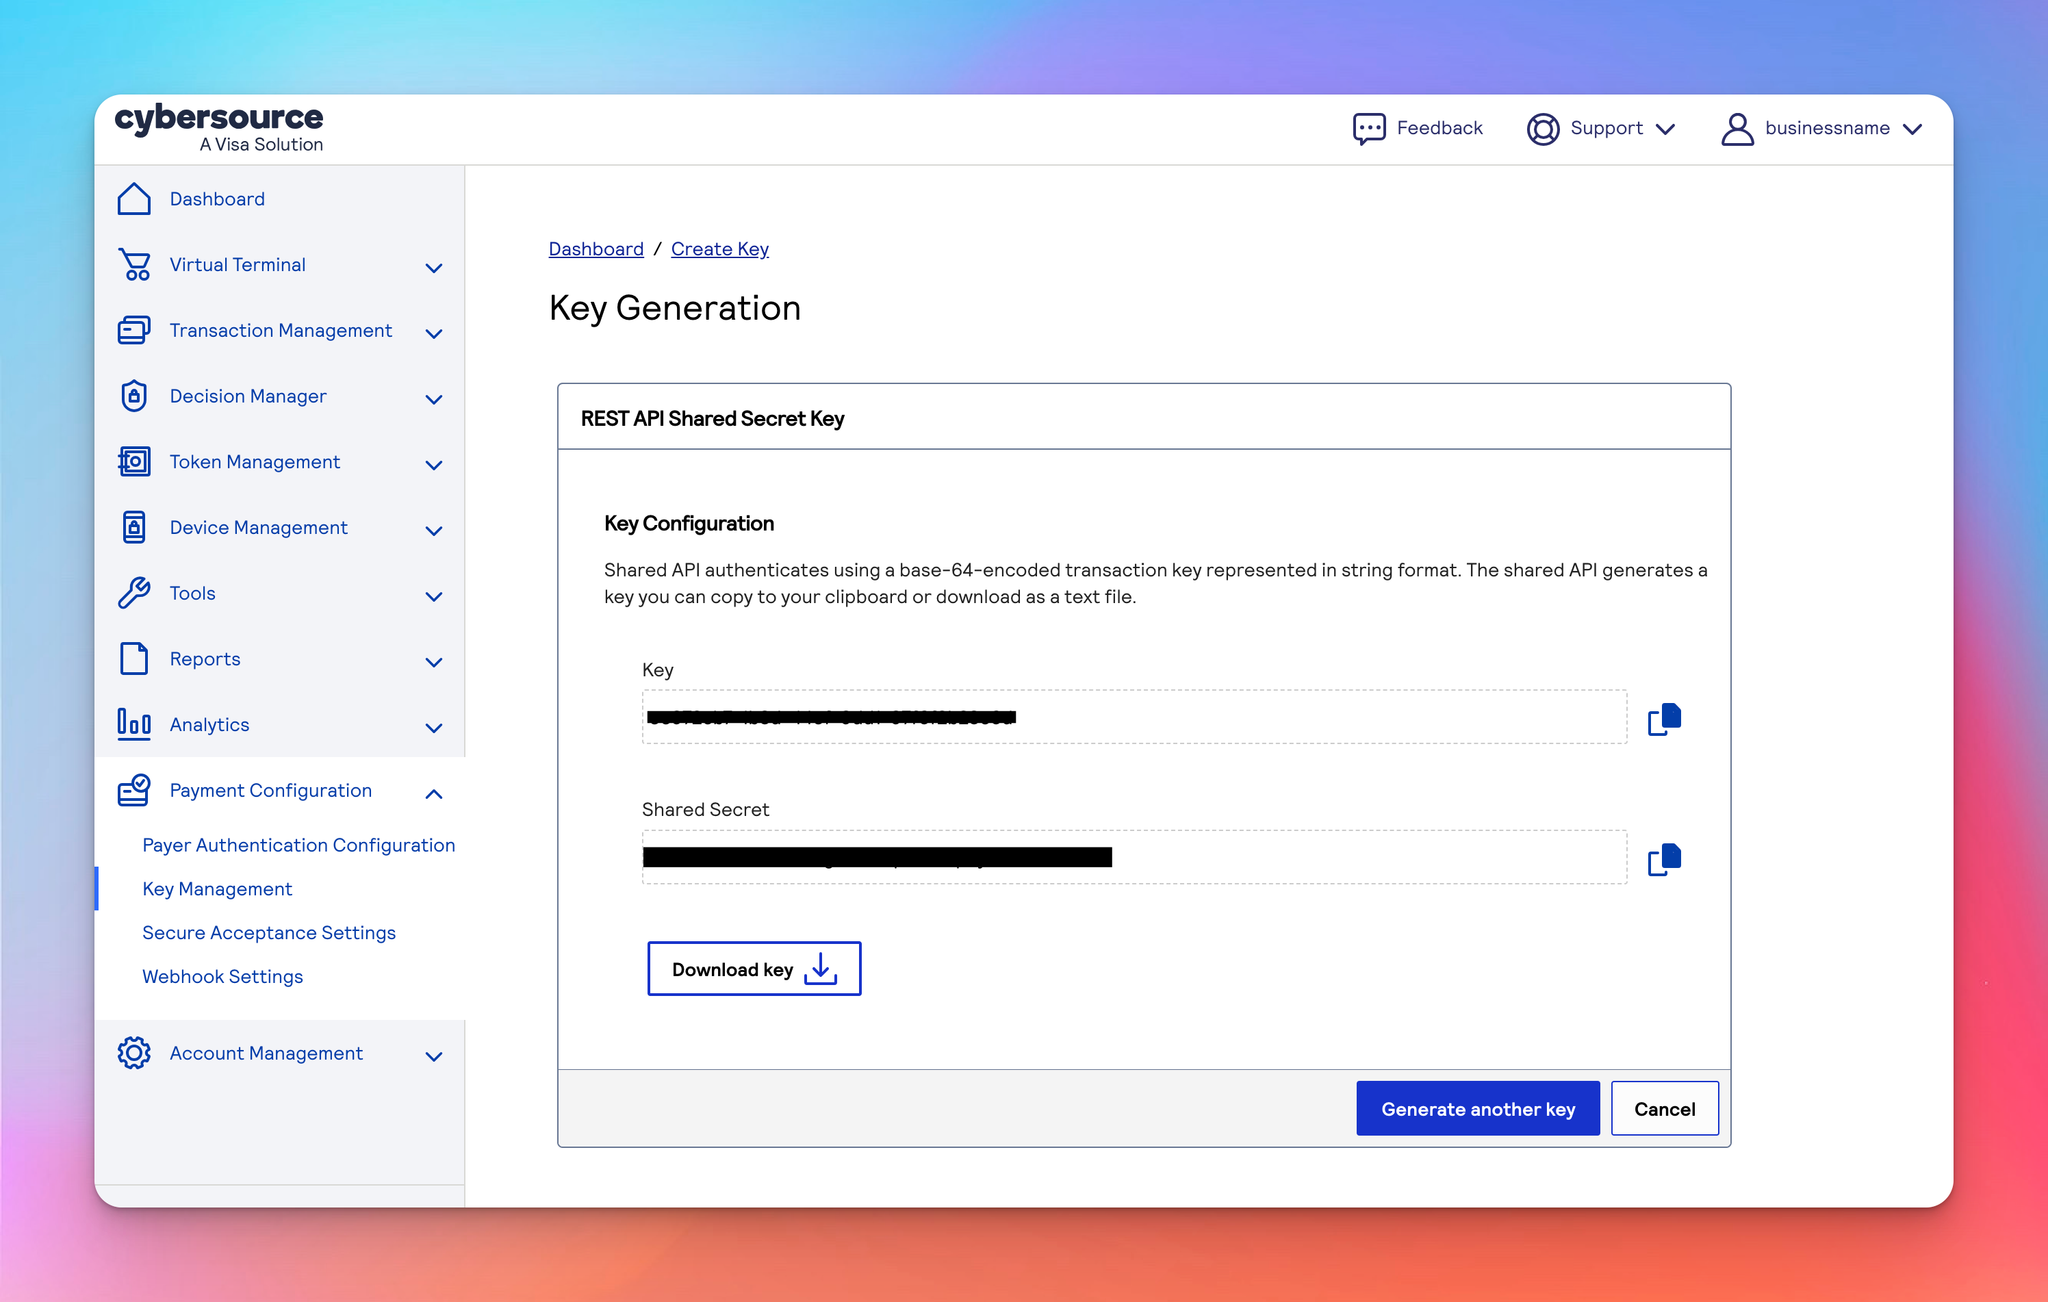2048x1302 pixels.
Task: Click the Virtual Terminal cart icon
Action: pyautogui.click(x=134, y=265)
